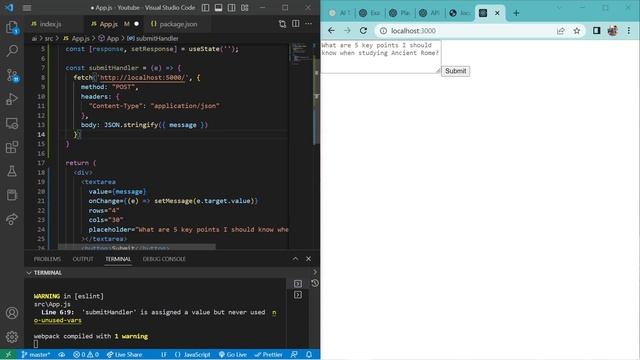This screenshot has height=360, width=640.
Task: Open VS Code hamburger menu
Action: point(27,8)
